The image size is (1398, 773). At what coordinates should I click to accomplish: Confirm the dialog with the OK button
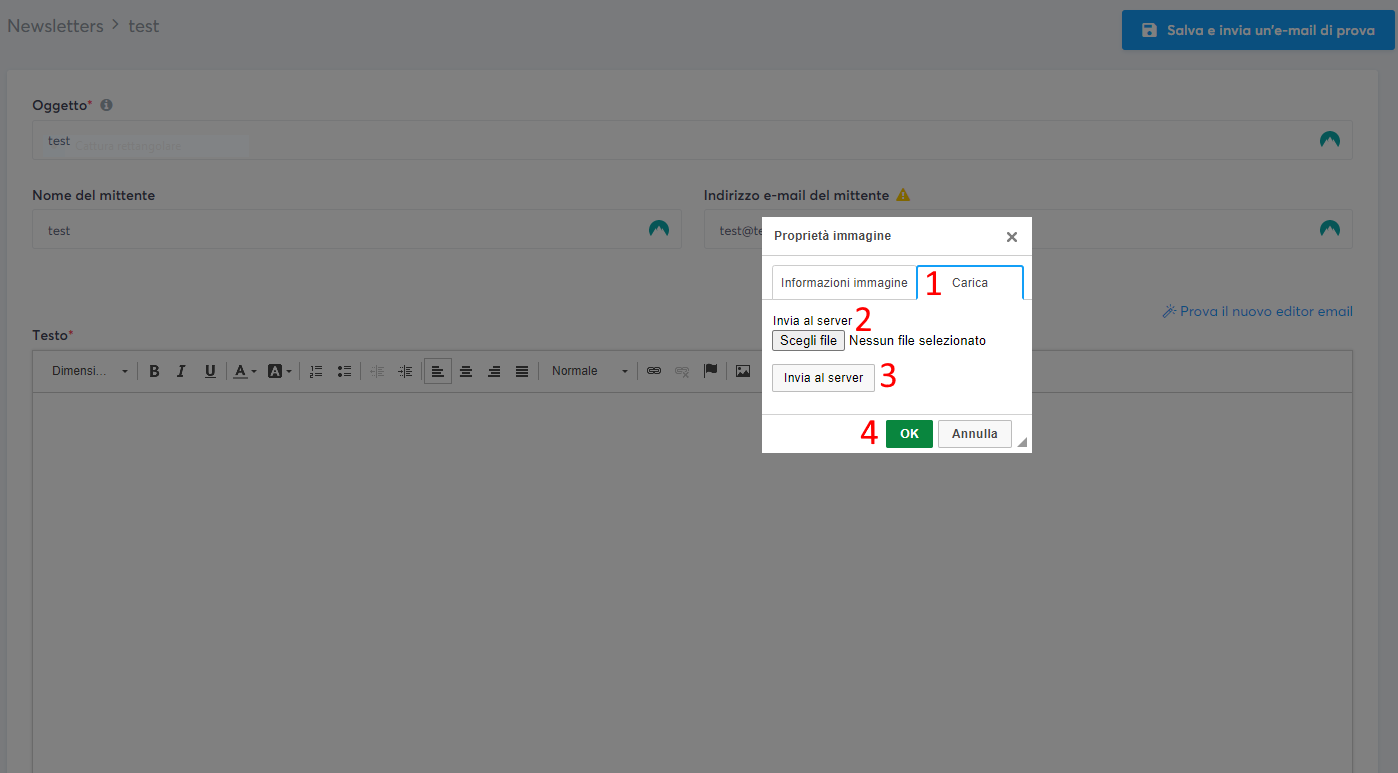(908, 433)
